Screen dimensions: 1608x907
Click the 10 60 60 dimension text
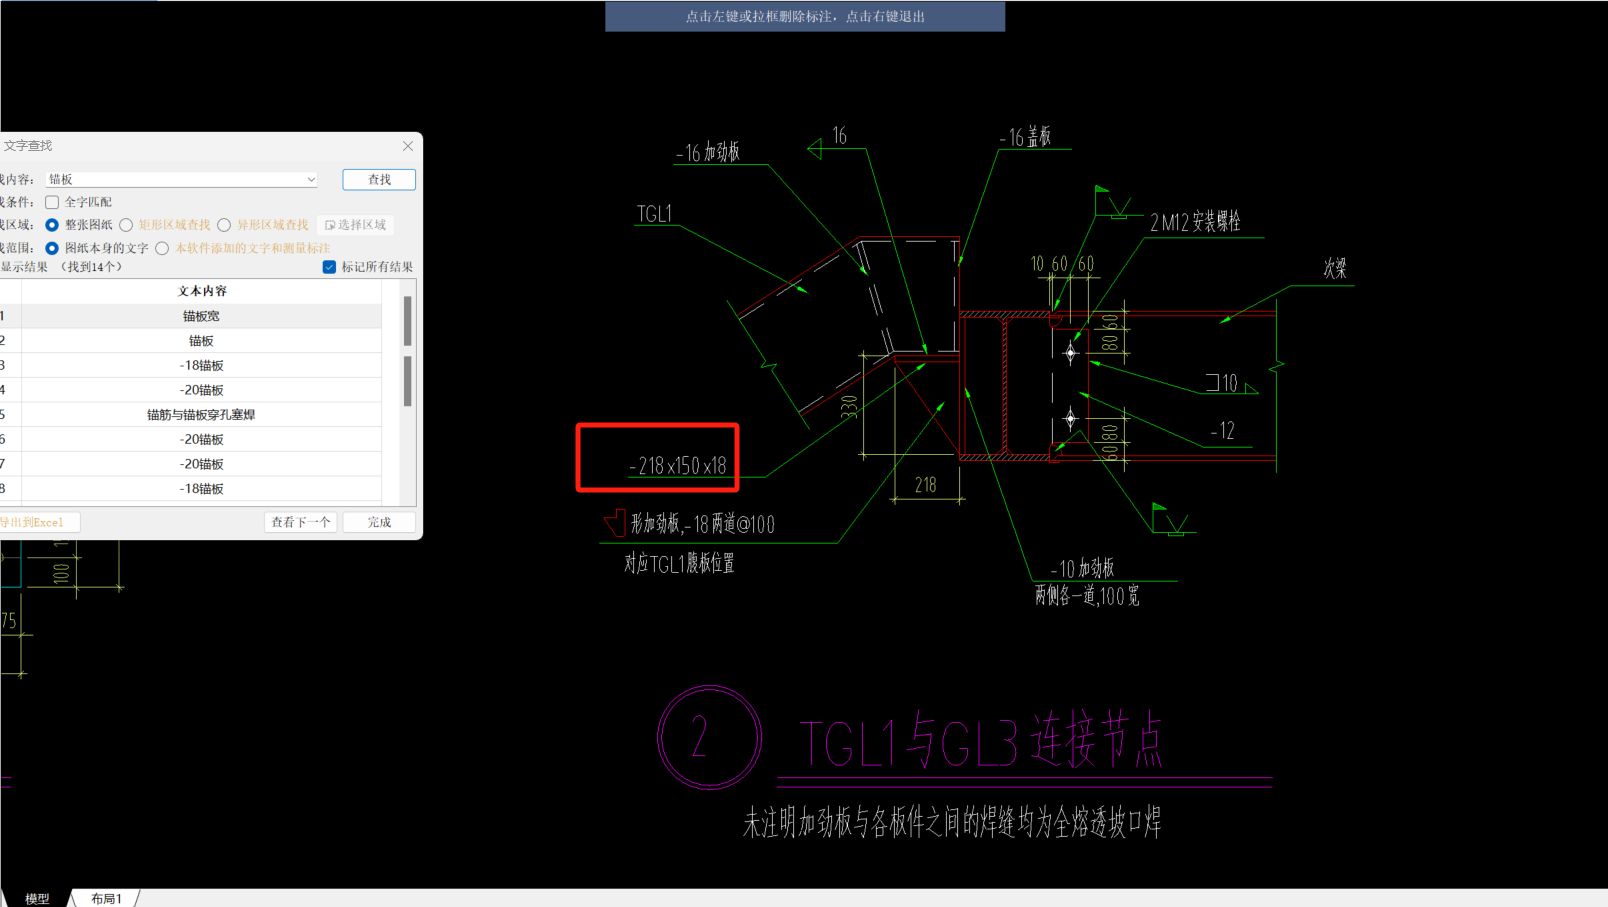pos(1062,264)
